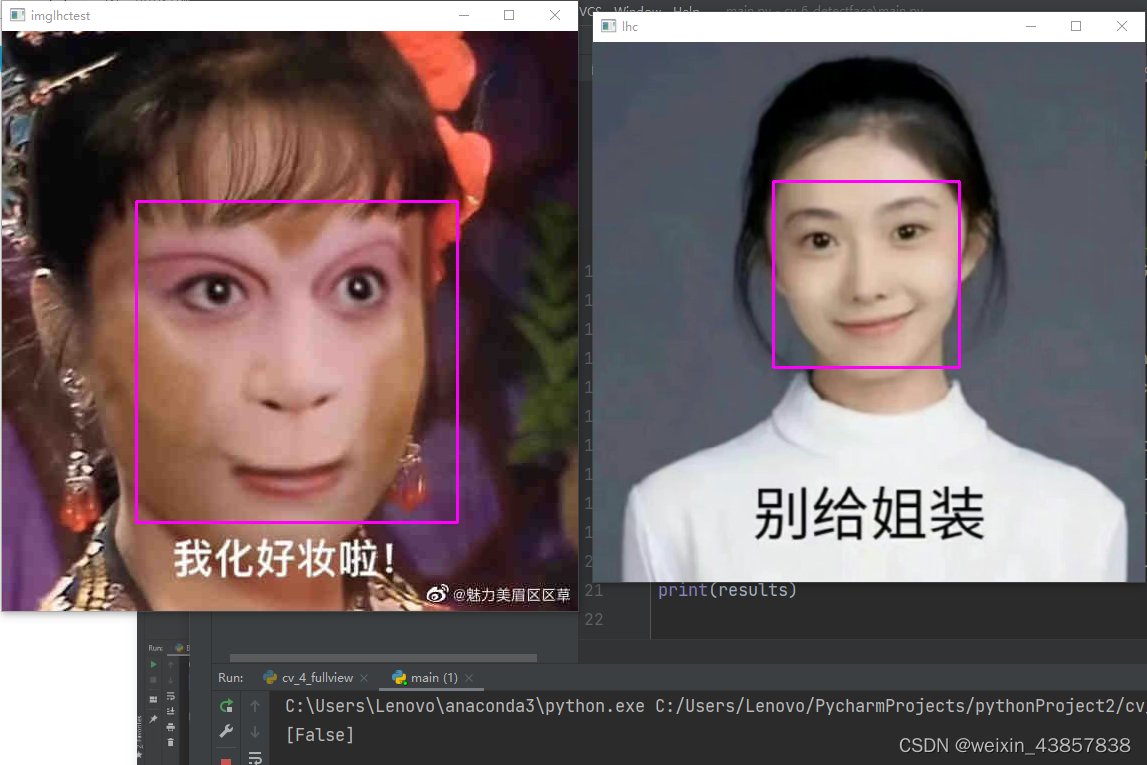Click the '[False]' console output

pos(320,735)
